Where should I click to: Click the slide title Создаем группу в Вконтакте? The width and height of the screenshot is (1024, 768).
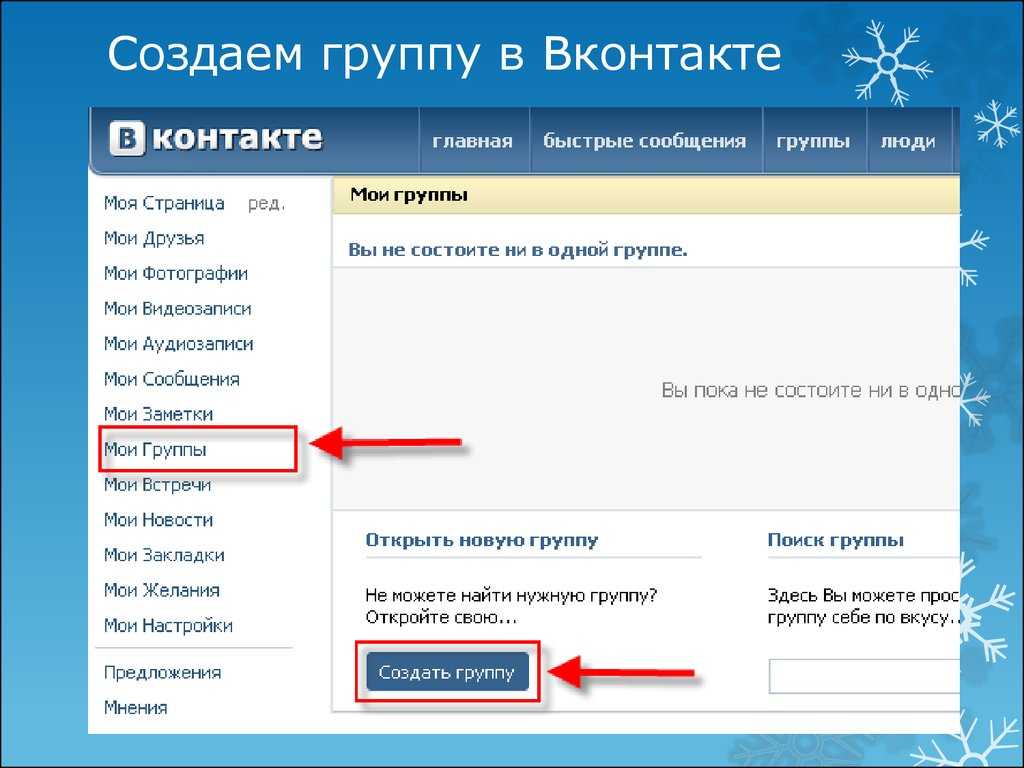[x=444, y=54]
